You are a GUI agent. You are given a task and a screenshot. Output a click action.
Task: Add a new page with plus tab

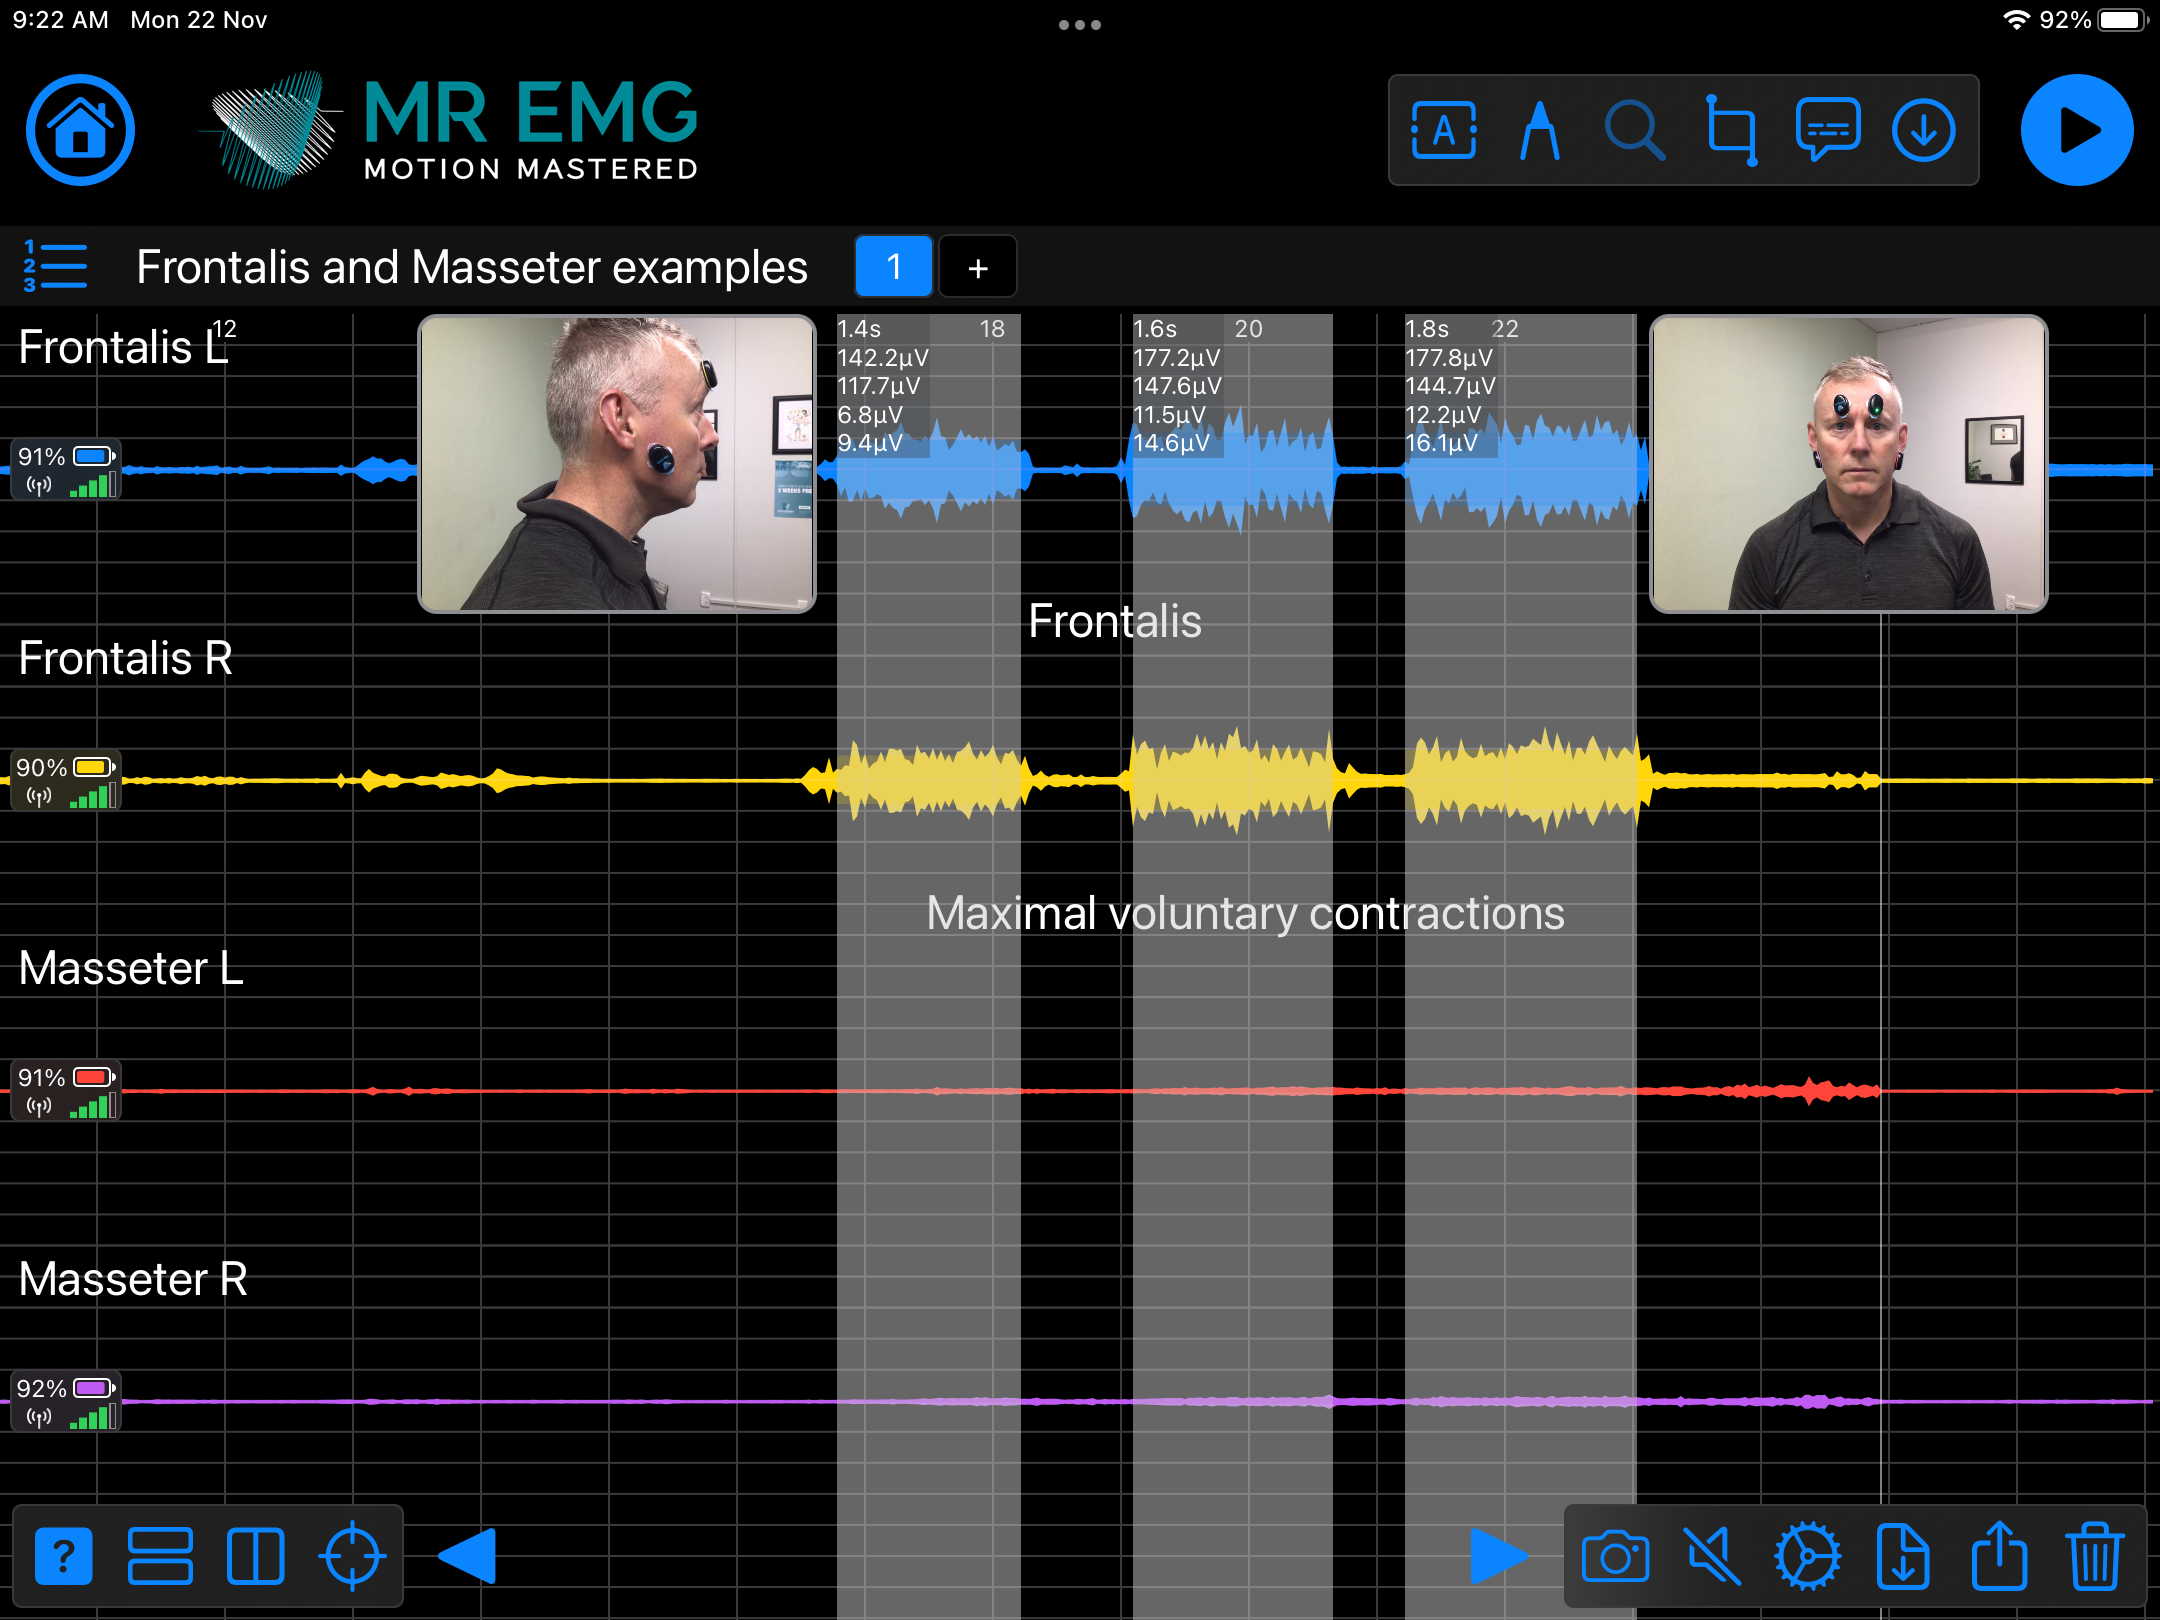pos(978,266)
